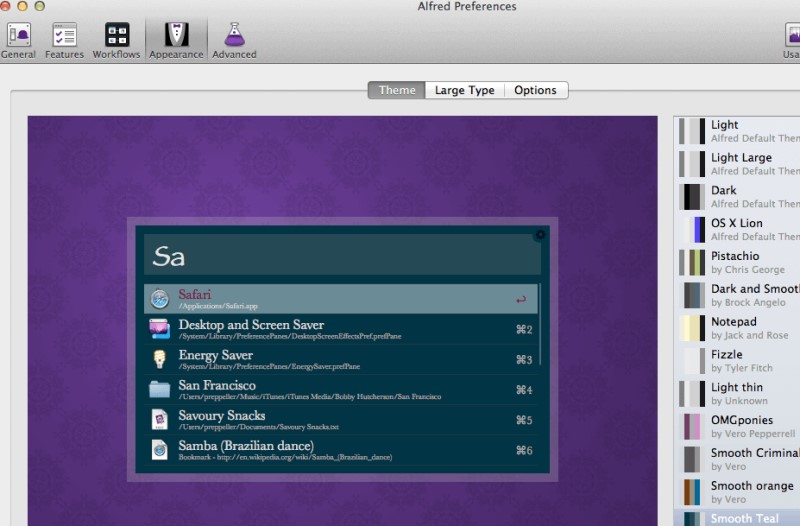Switch to the Large Type tab
This screenshot has width=800, height=526.
coord(464,90)
